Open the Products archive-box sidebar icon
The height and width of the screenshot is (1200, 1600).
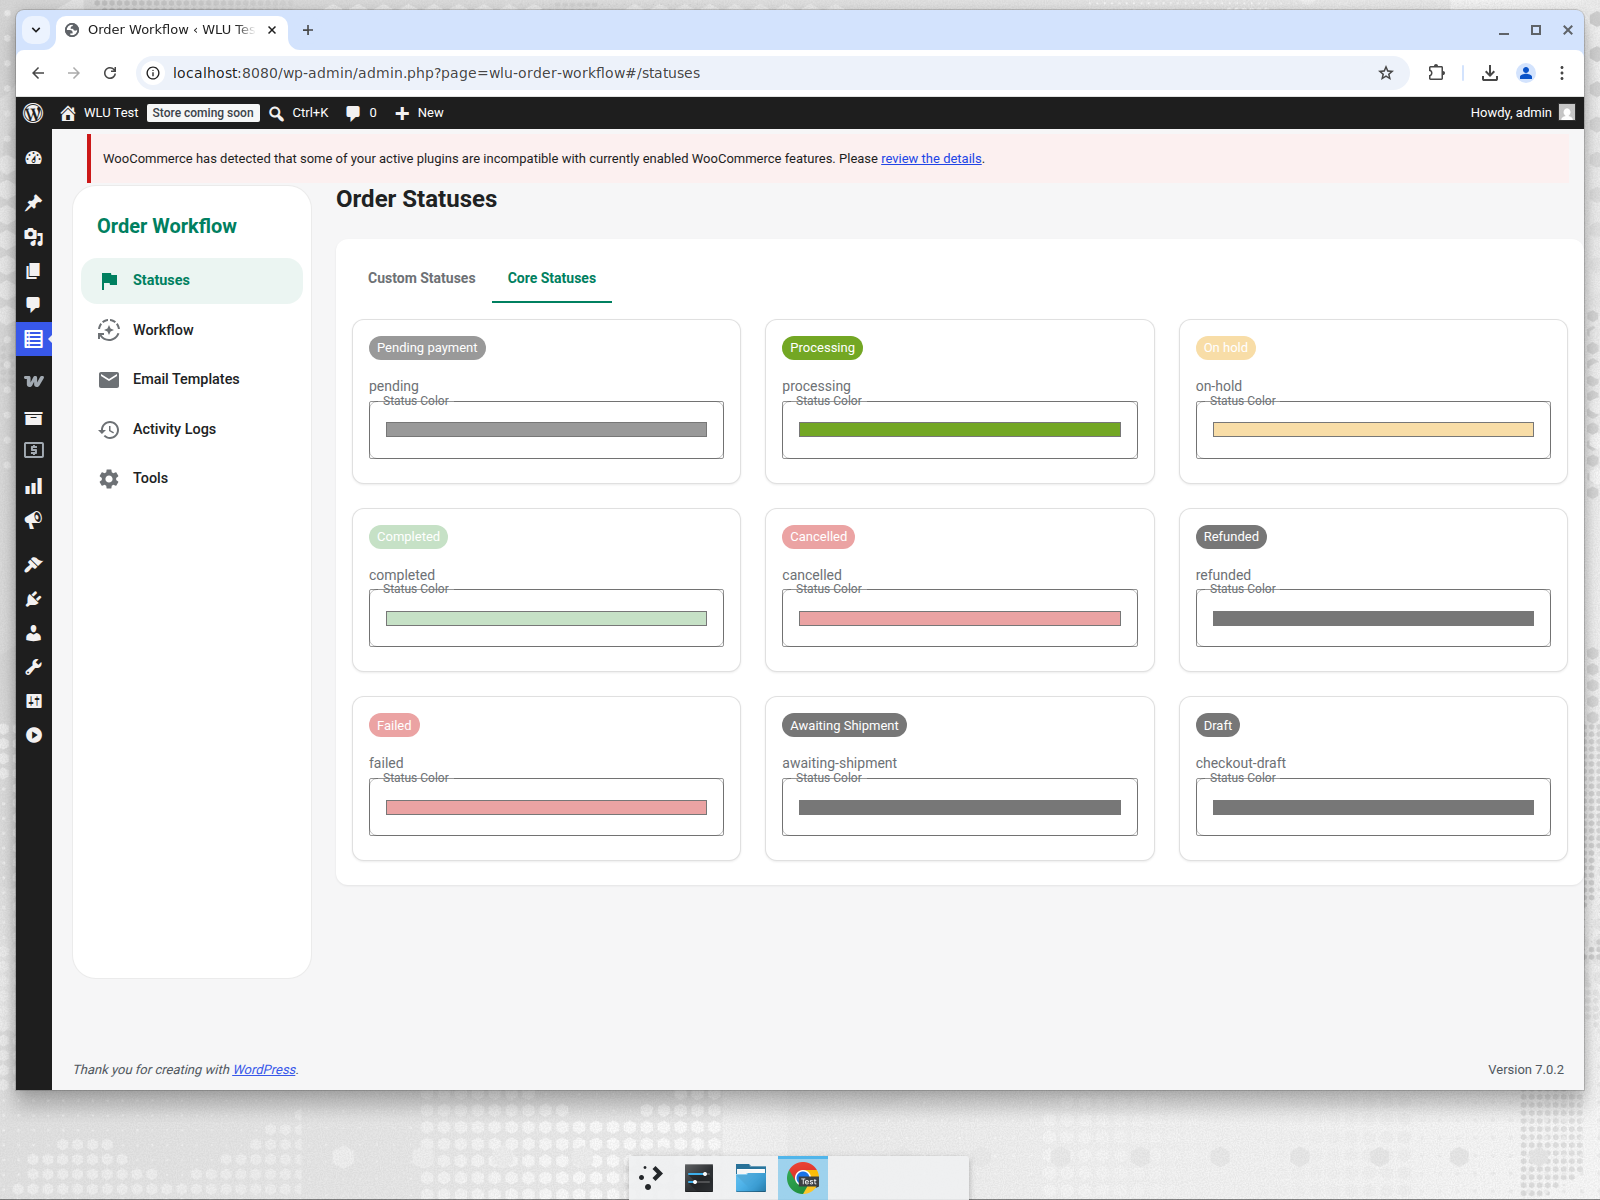(x=33, y=418)
